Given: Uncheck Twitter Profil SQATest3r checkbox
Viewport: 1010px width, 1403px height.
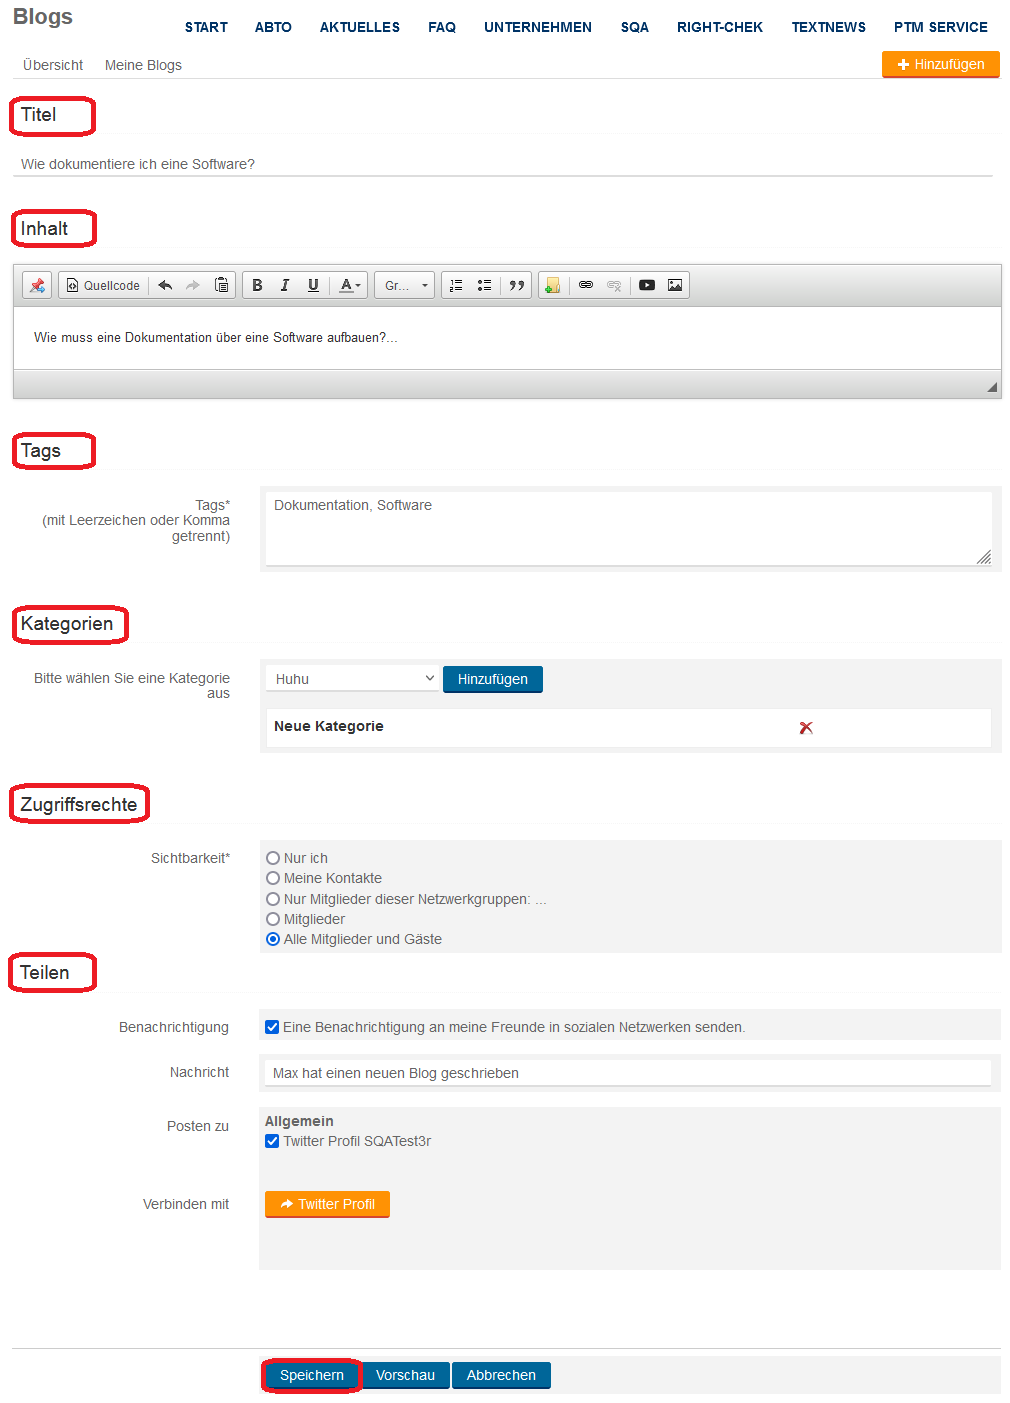Looking at the screenshot, I should click(272, 1141).
